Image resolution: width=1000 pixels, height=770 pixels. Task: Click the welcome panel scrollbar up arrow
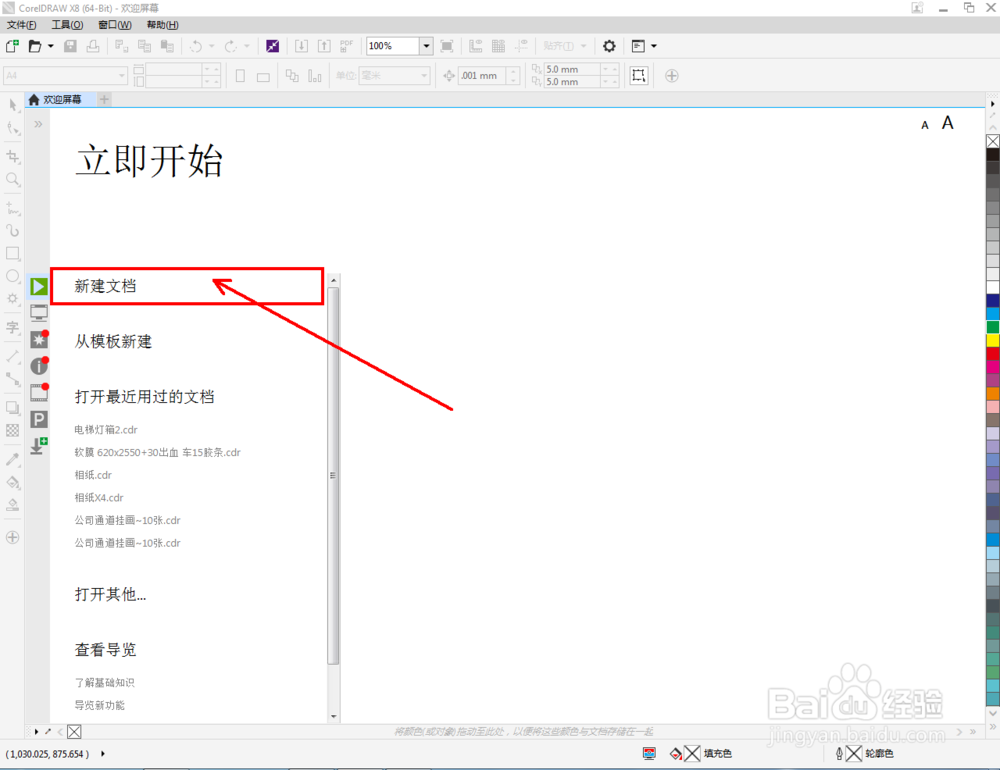[334, 280]
